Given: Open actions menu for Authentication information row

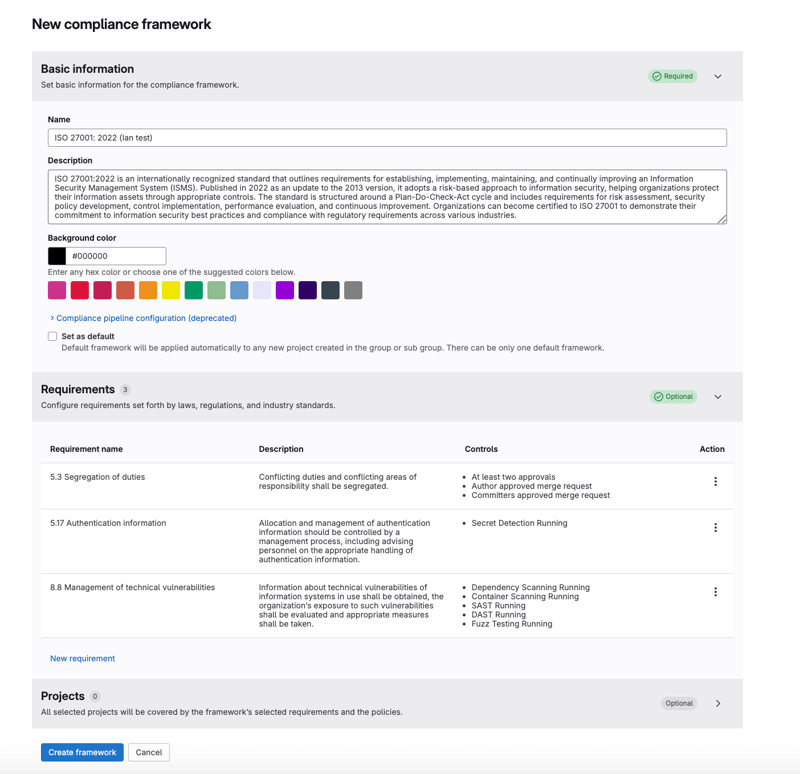Looking at the screenshot, I should coord(715,527).
